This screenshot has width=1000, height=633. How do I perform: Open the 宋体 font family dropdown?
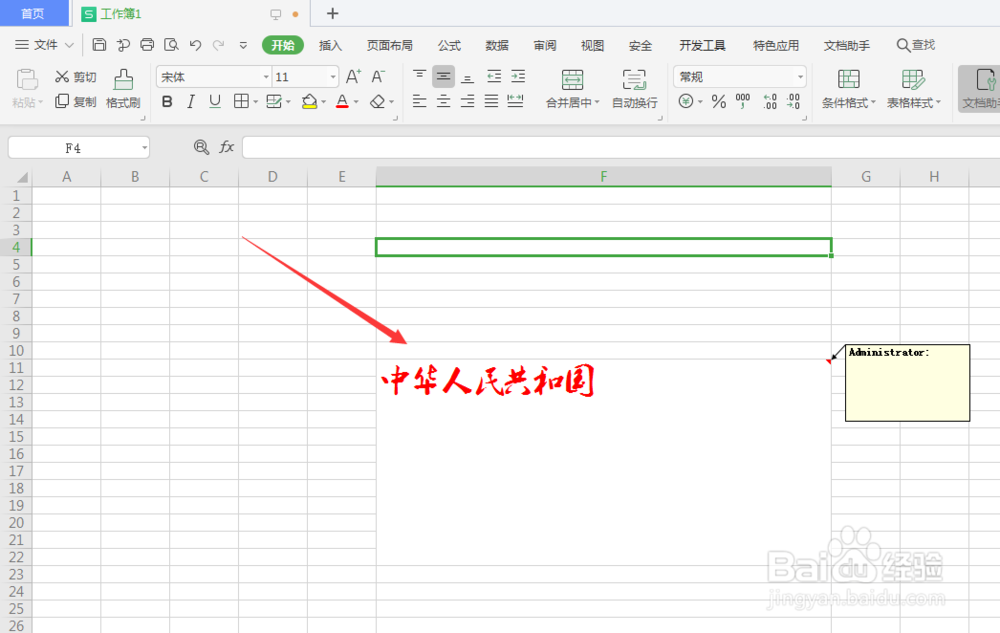265,76
